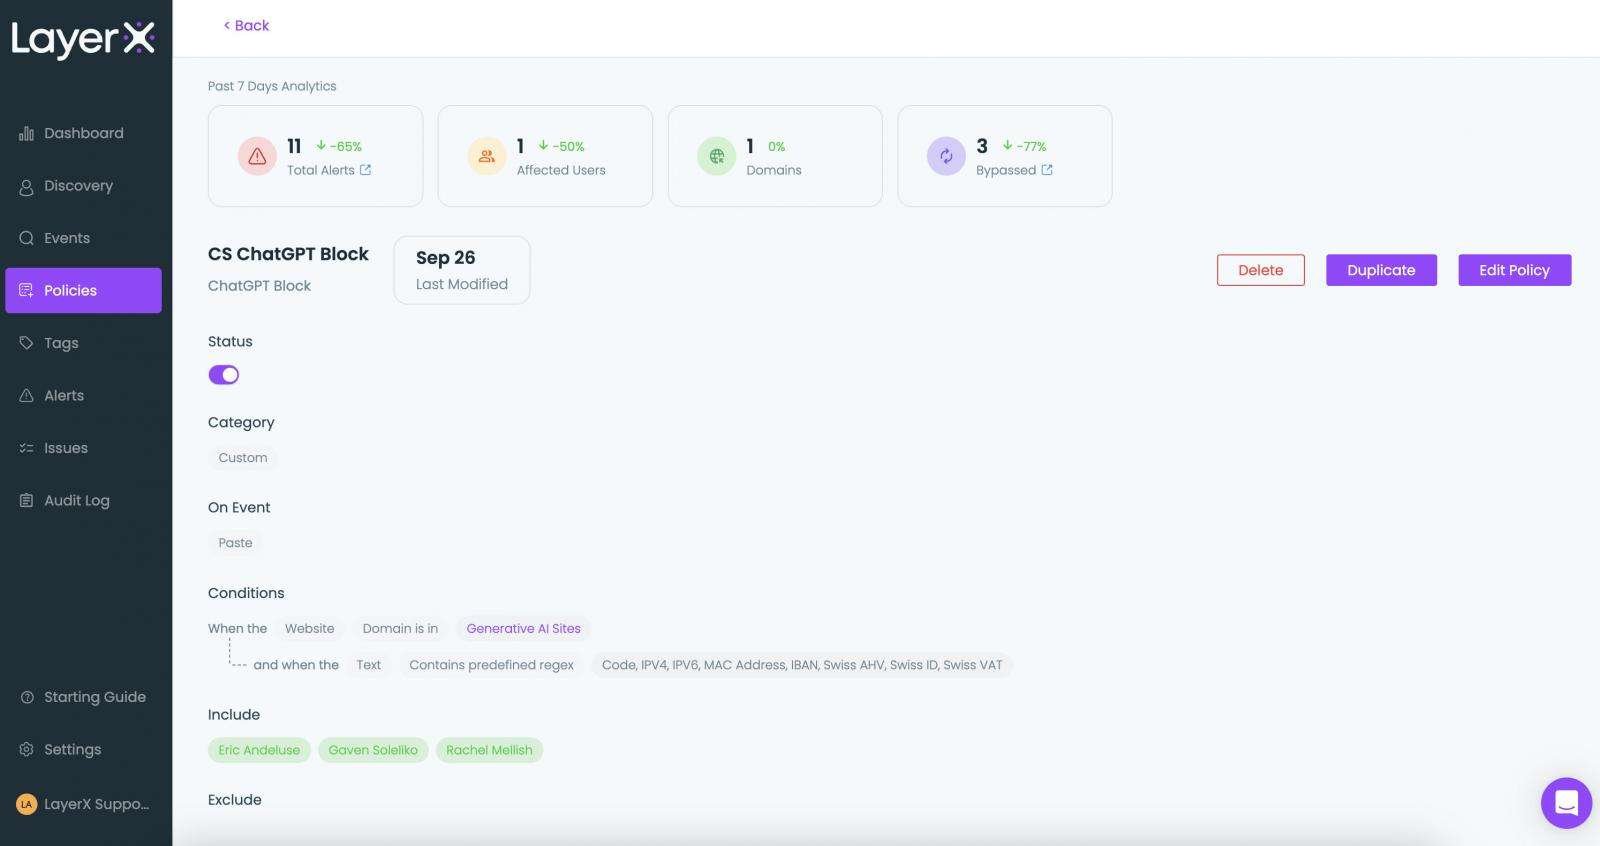This screenshot has height=846, width=1600.
Task: Click the Starting Guide help icon
Action: pyautogui.click(x=26, y=697)
